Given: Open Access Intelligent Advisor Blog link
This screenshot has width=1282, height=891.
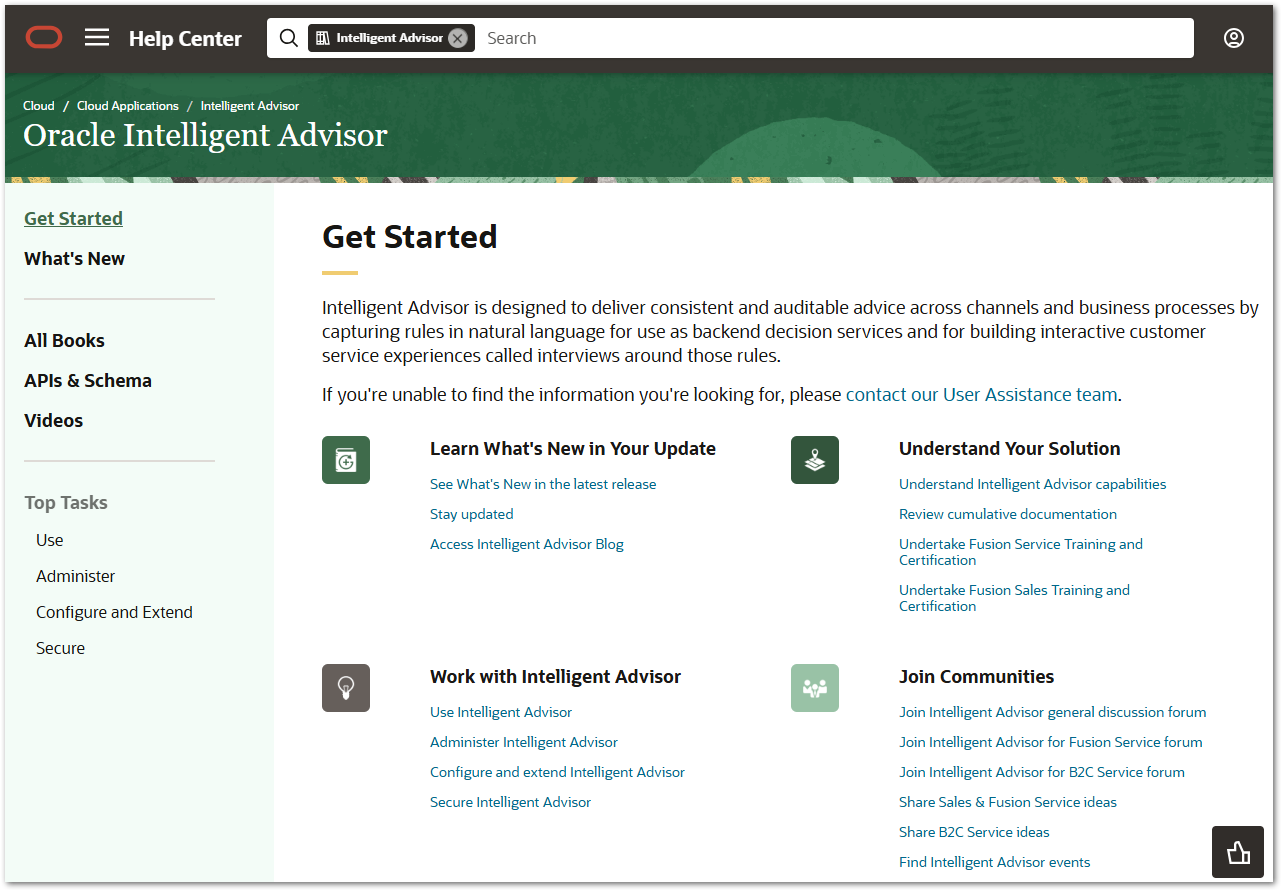Looking at the screenshot, I should (527, 544).
